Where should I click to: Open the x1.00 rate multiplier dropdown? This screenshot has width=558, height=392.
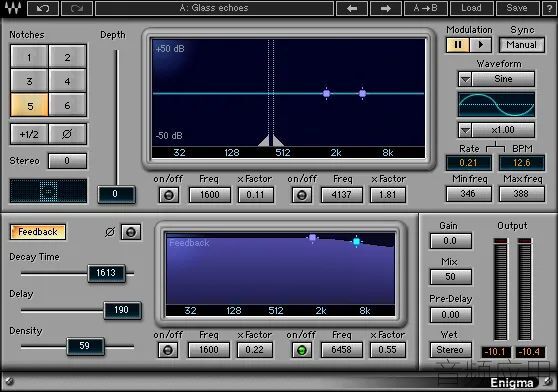[x=465, y=130]
